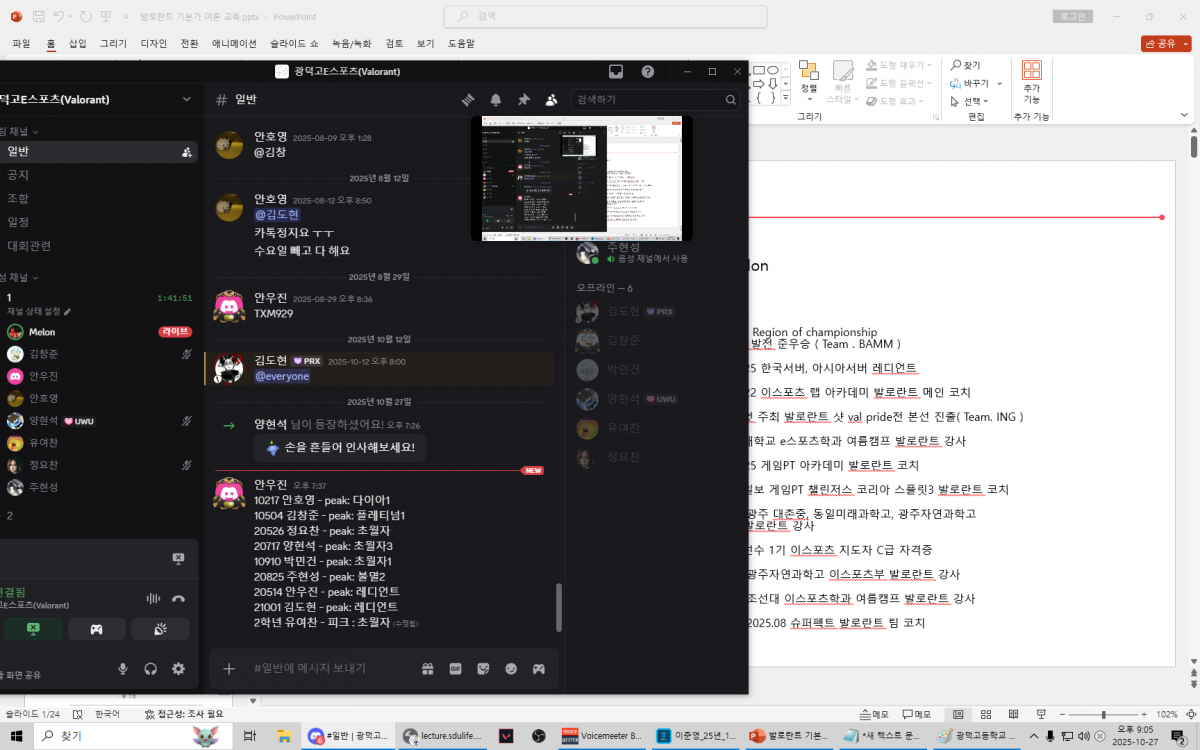This screenshot has width=1200, height=750.
Task: Click the soundboard button in voice panel
Action: pos(160,629)
